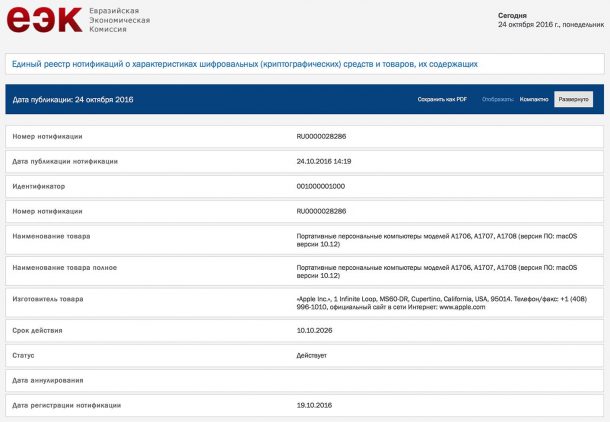Click the Изготовитель товара row label
Viewport: 610px width, 422px height.
coord(48,299)
